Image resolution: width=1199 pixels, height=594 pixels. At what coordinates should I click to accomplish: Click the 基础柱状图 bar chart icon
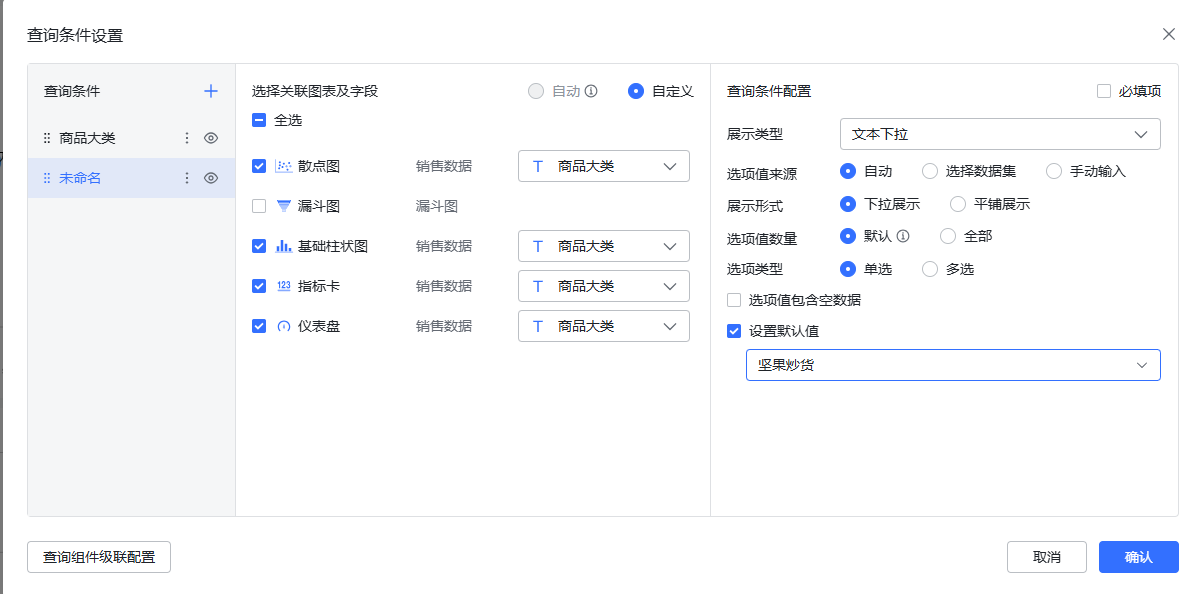click(x=284, y=246)
